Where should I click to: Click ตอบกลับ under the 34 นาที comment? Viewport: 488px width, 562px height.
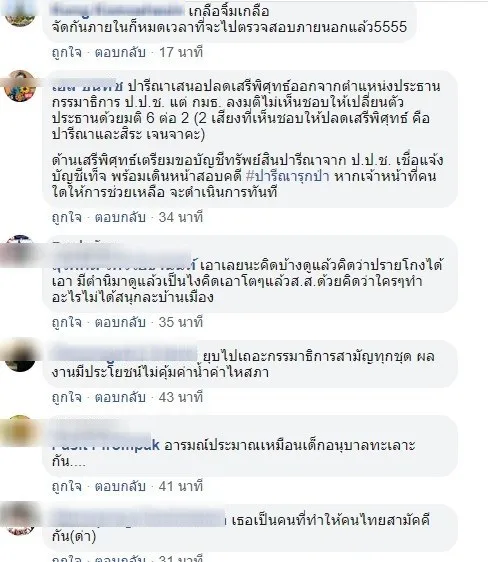tap(120, 217)
